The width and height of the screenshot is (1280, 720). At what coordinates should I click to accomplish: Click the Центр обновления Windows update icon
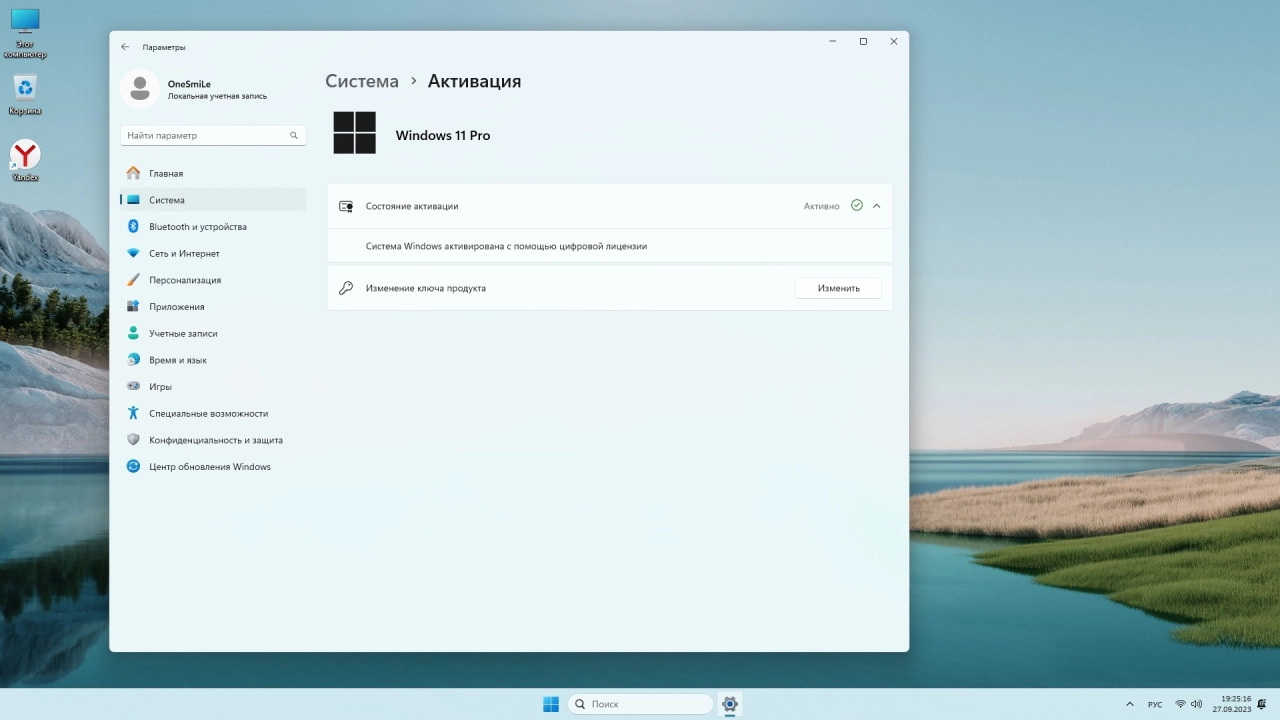point(133,466)
